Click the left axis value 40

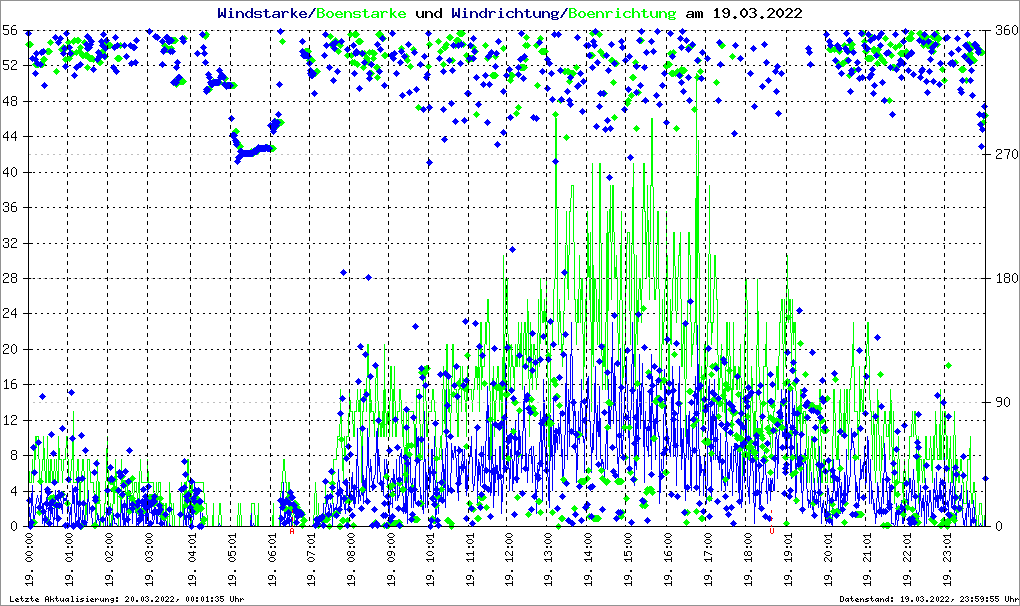coord(10,173)
